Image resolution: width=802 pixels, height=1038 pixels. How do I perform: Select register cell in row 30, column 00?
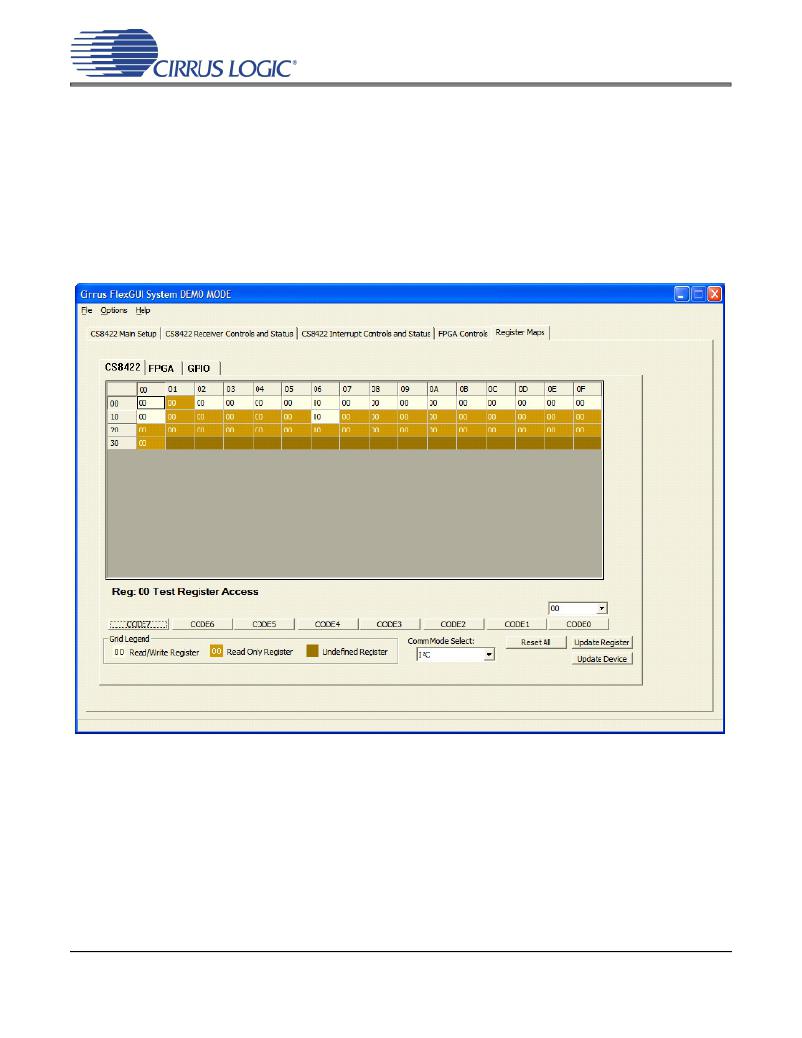(151, 443)
